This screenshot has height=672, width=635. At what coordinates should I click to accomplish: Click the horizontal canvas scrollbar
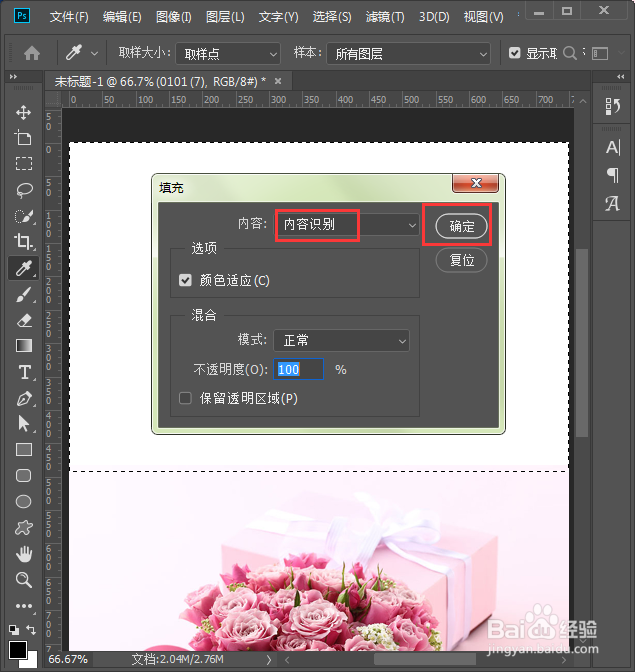pyautogui.click(x=424, y=659)
